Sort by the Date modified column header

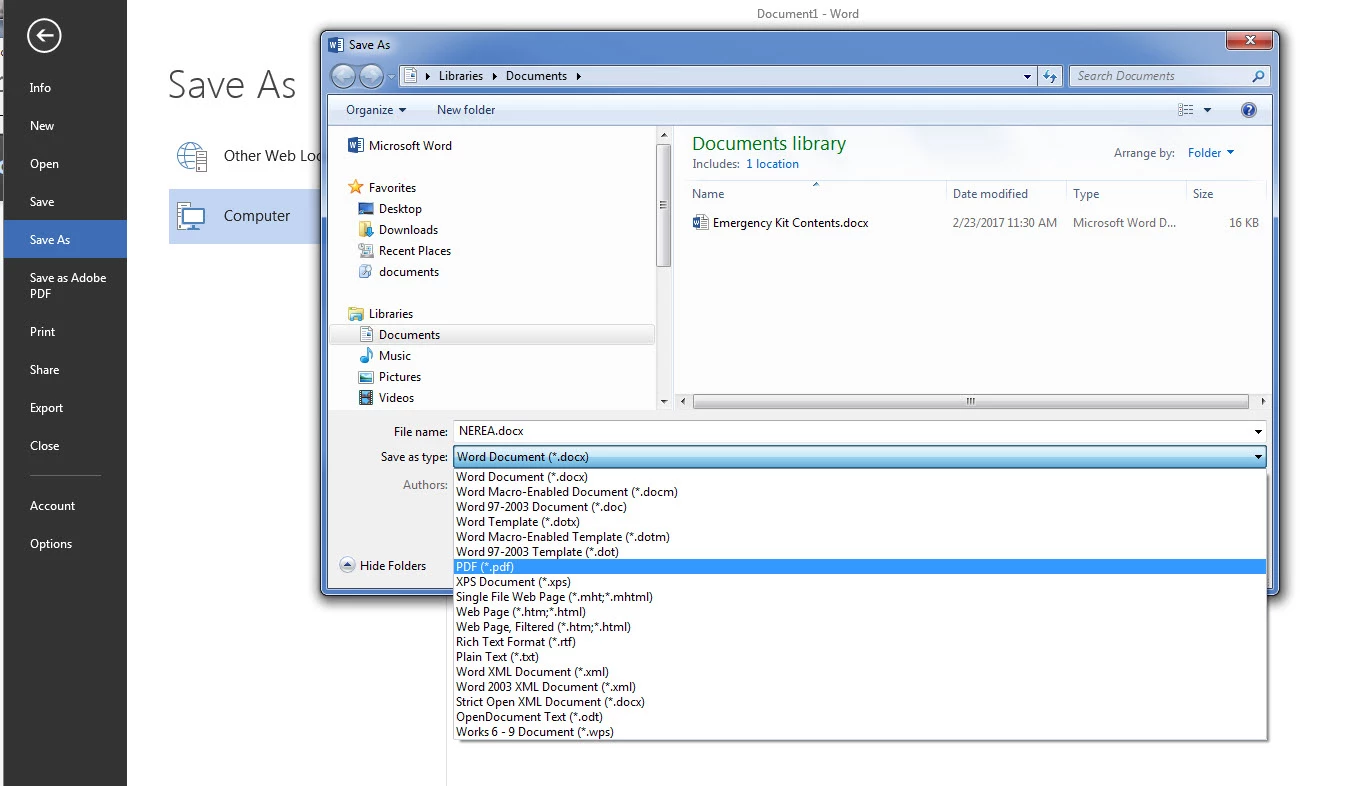click(1006, 194)
